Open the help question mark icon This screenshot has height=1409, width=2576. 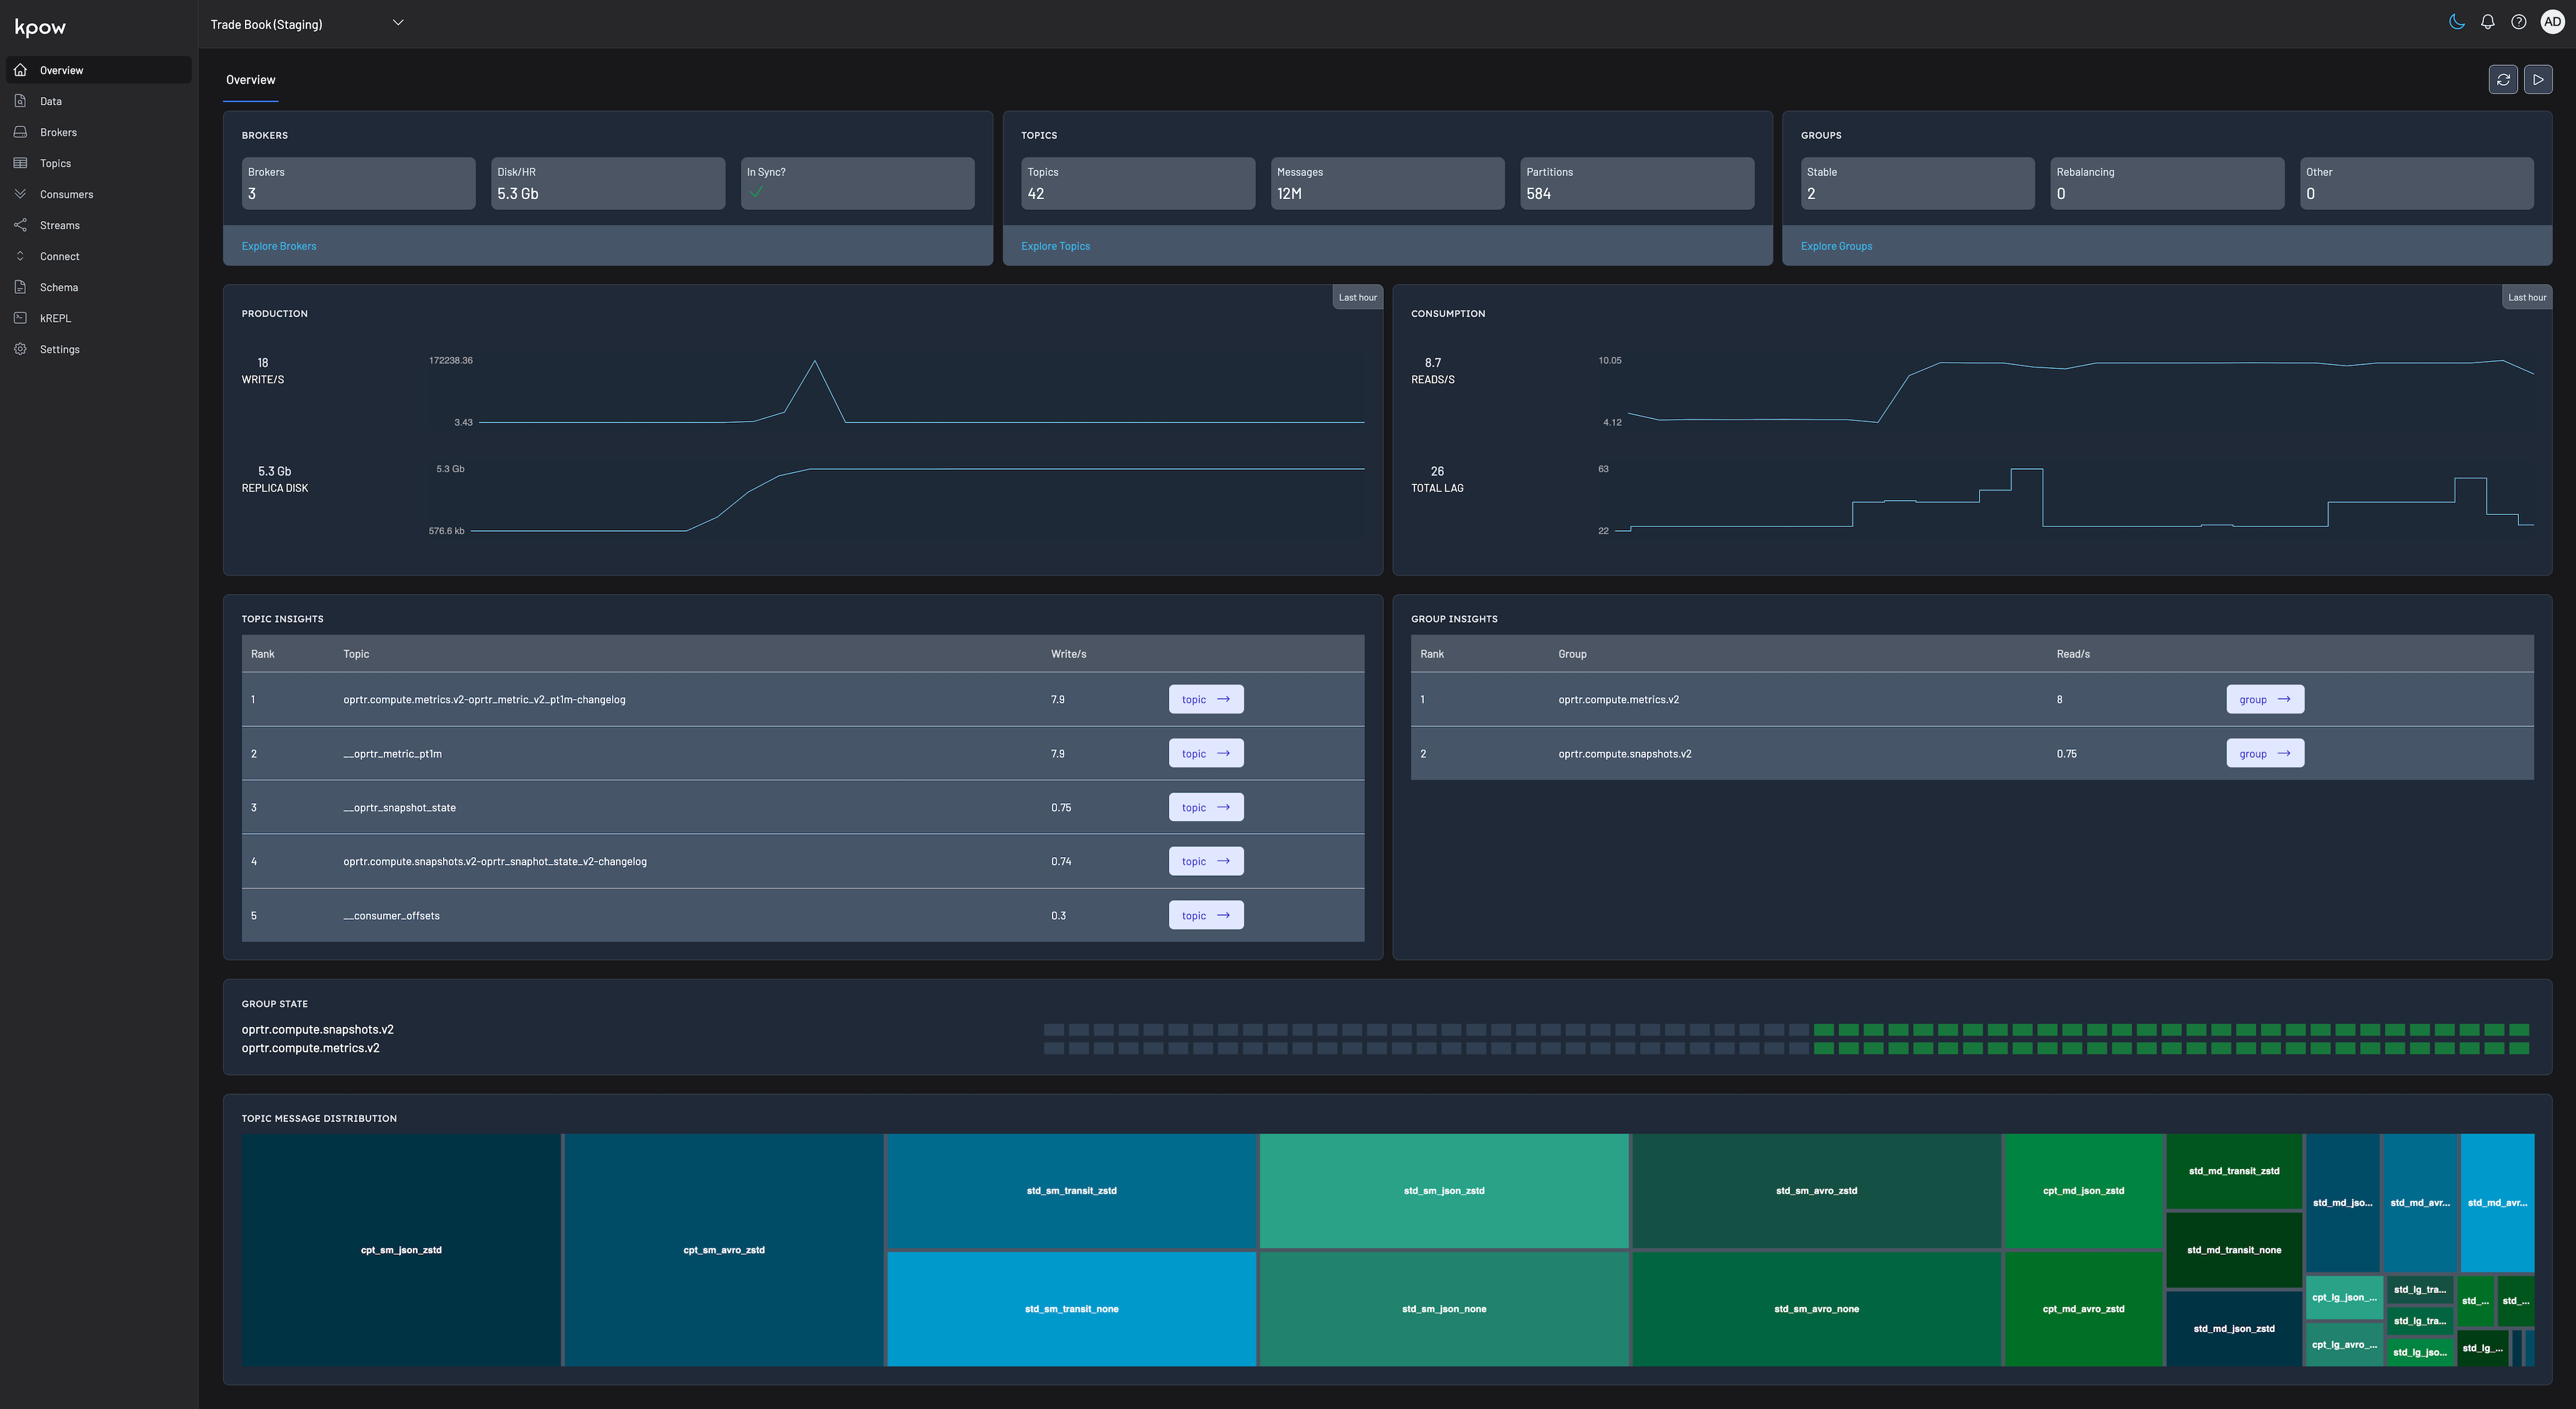click(x=2518, y=22)
